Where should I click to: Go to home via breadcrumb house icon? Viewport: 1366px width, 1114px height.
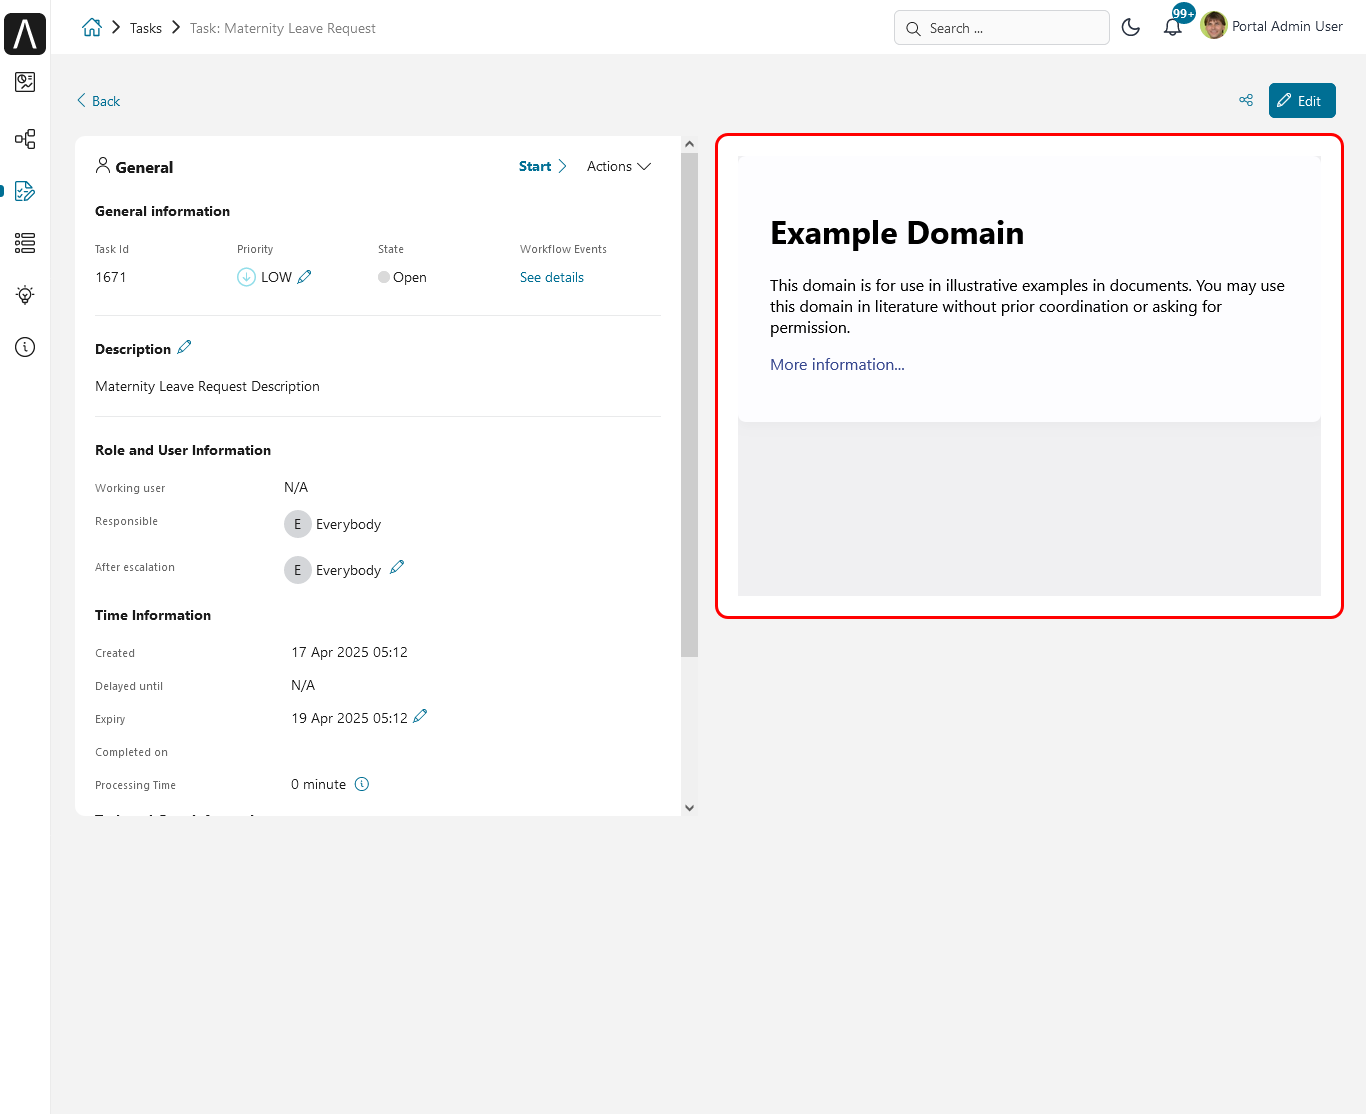tap(92, 27)
